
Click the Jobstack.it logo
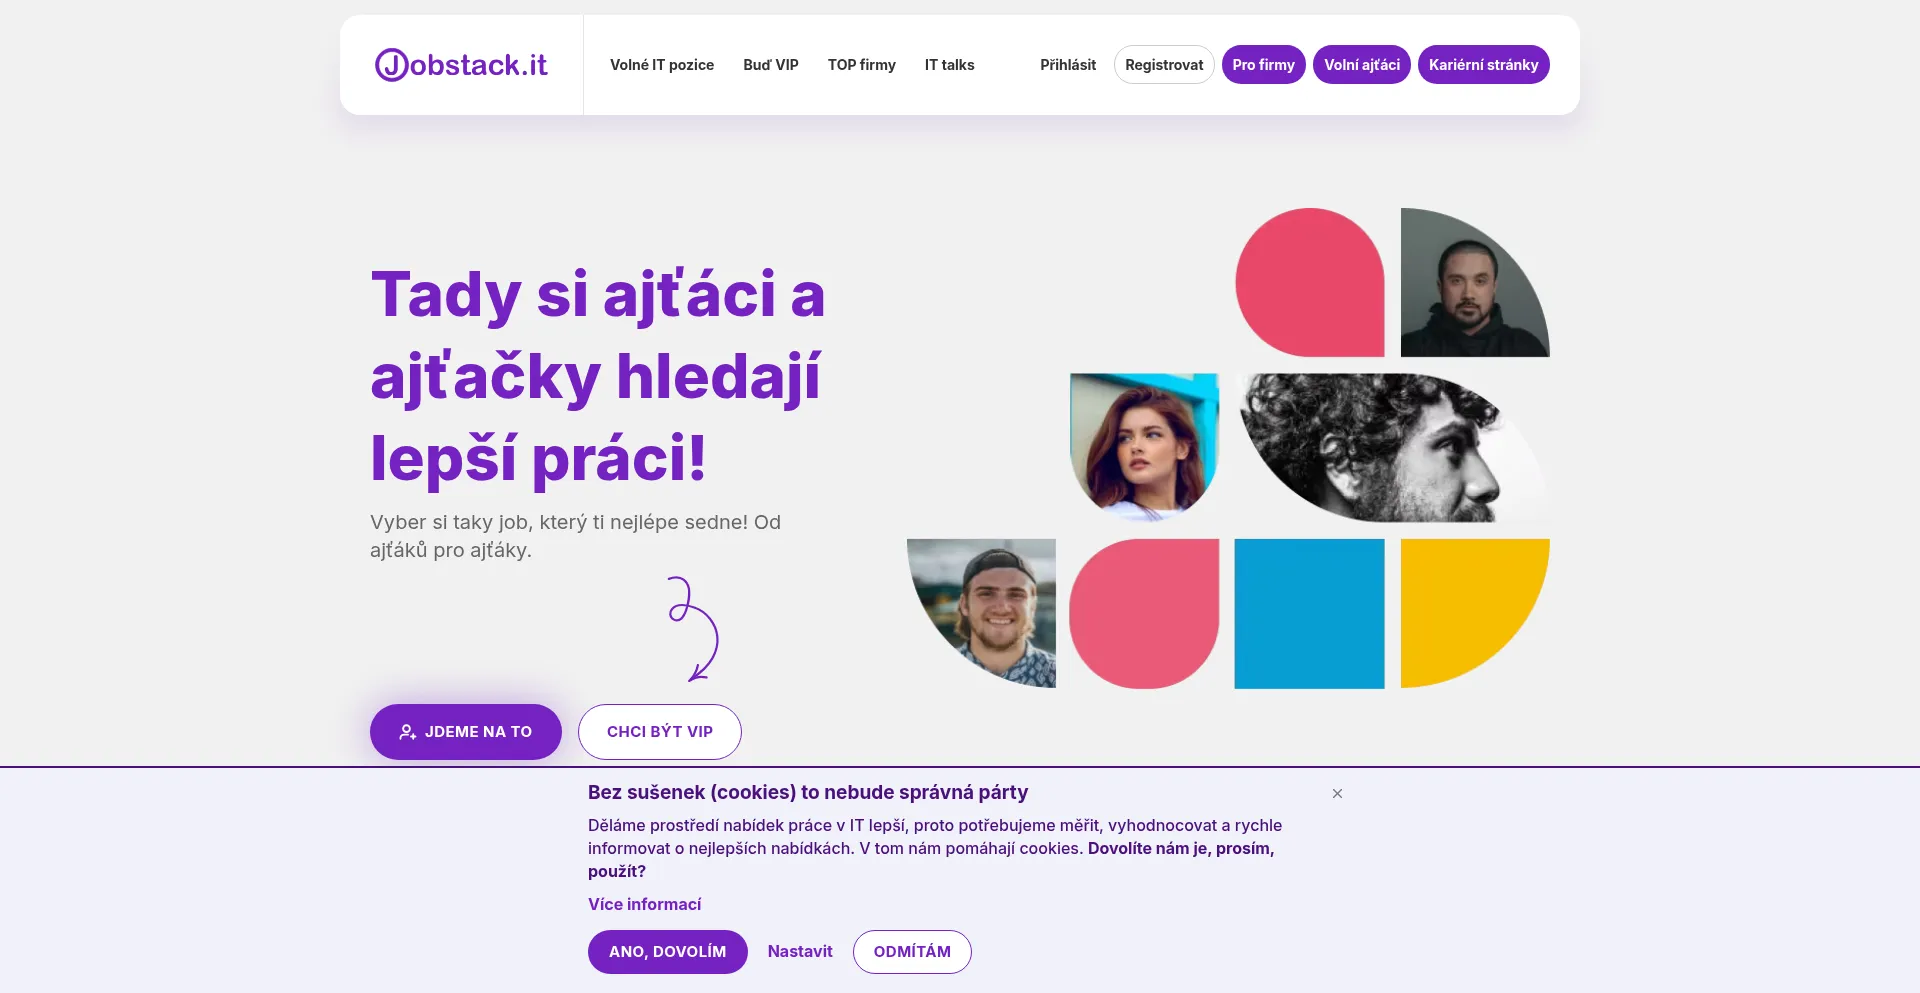(461, 65)
